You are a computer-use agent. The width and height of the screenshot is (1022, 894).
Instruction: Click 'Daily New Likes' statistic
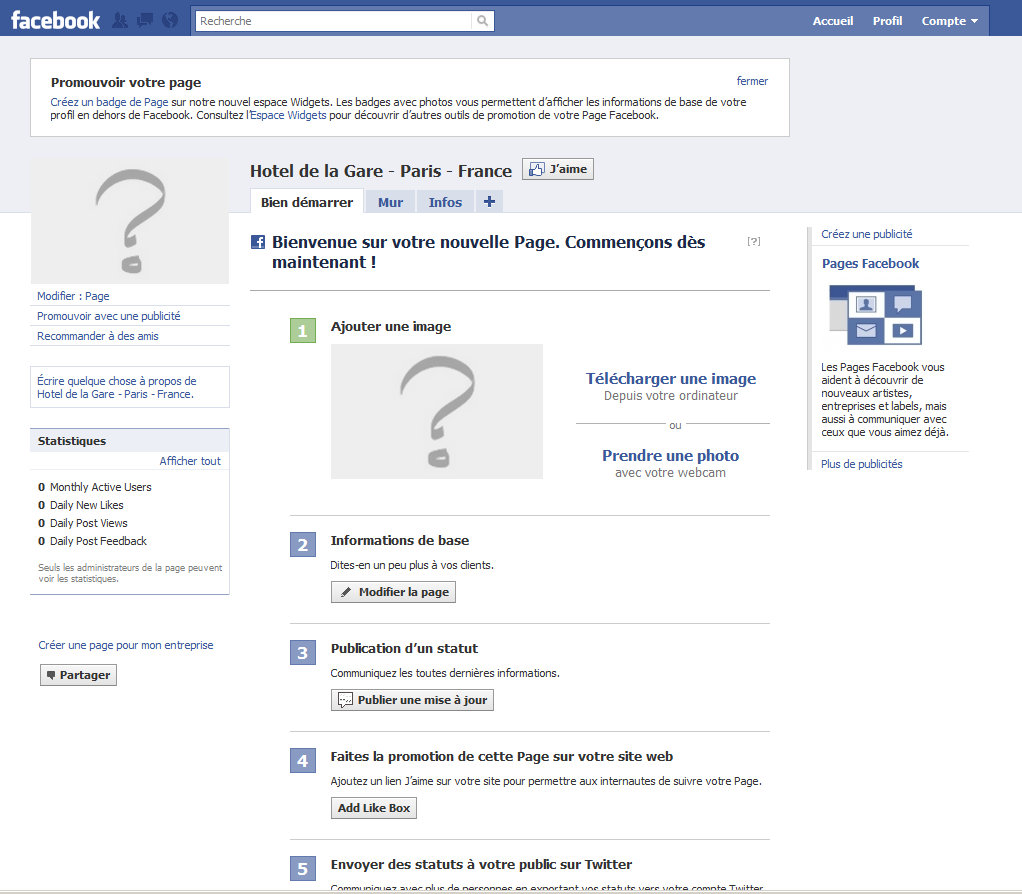[80, 505]
